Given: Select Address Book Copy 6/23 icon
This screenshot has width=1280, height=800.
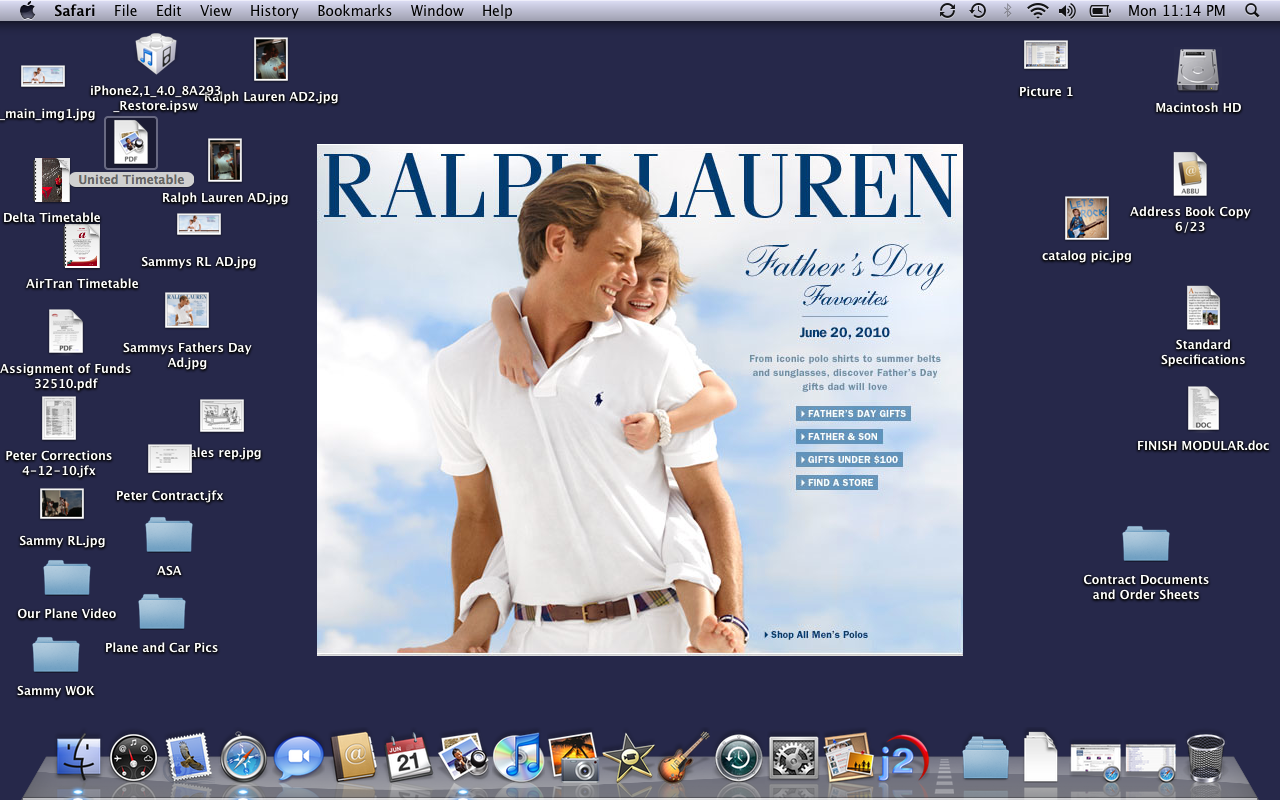Looking at the screenshot, I should 1190,175.
